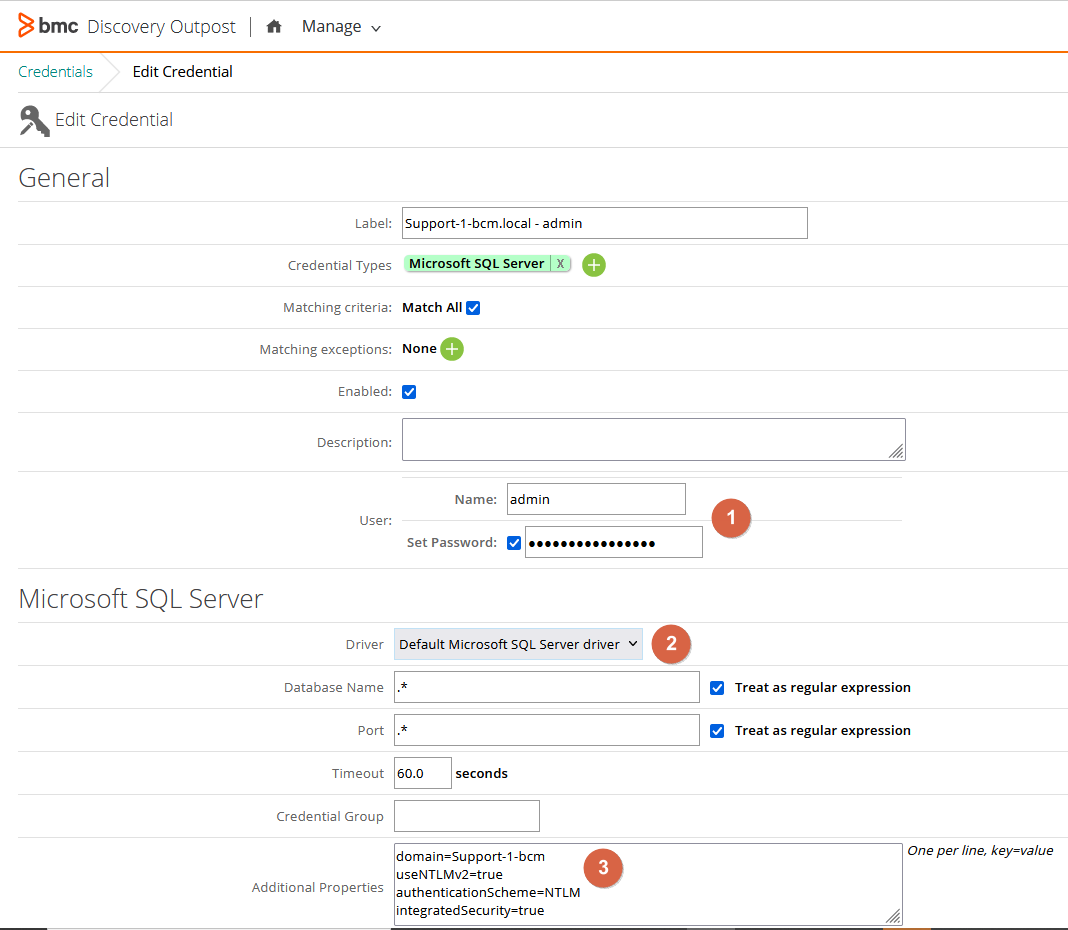Edit the Port field
Viewport: 1068px width, 930px height.
click(x=547, y=730)
